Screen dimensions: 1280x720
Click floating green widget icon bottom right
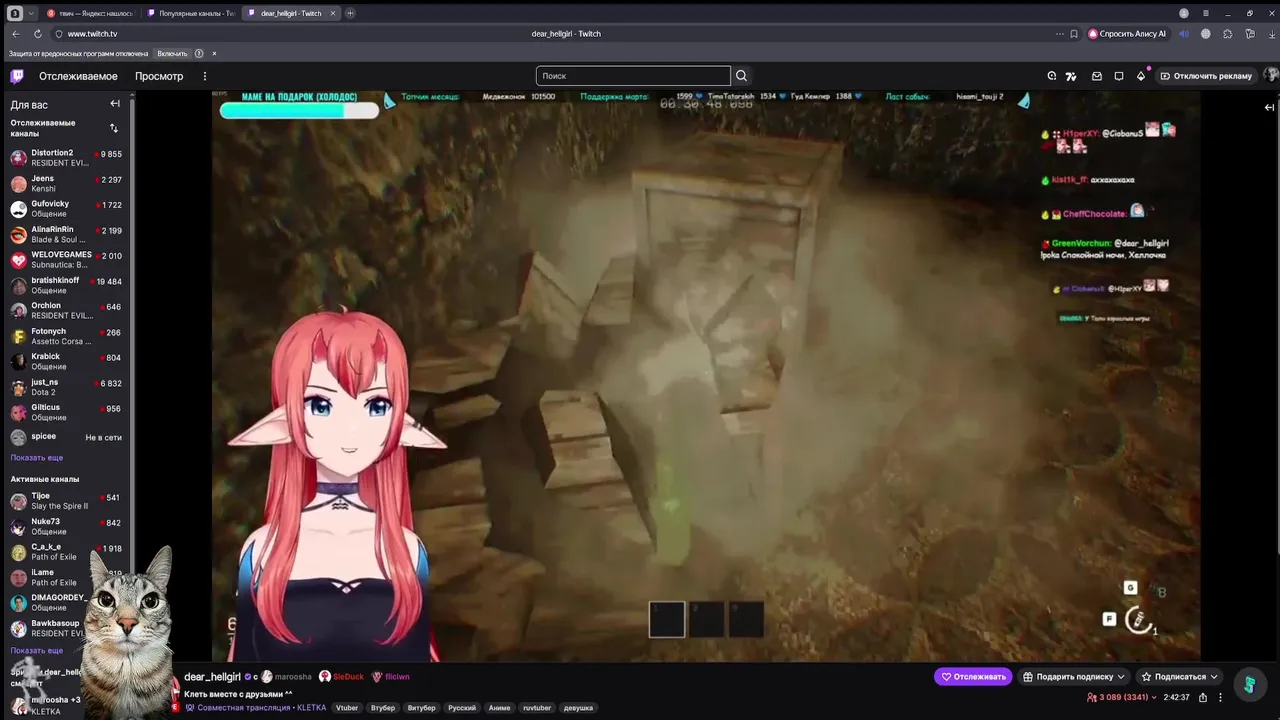[1250, 684]
